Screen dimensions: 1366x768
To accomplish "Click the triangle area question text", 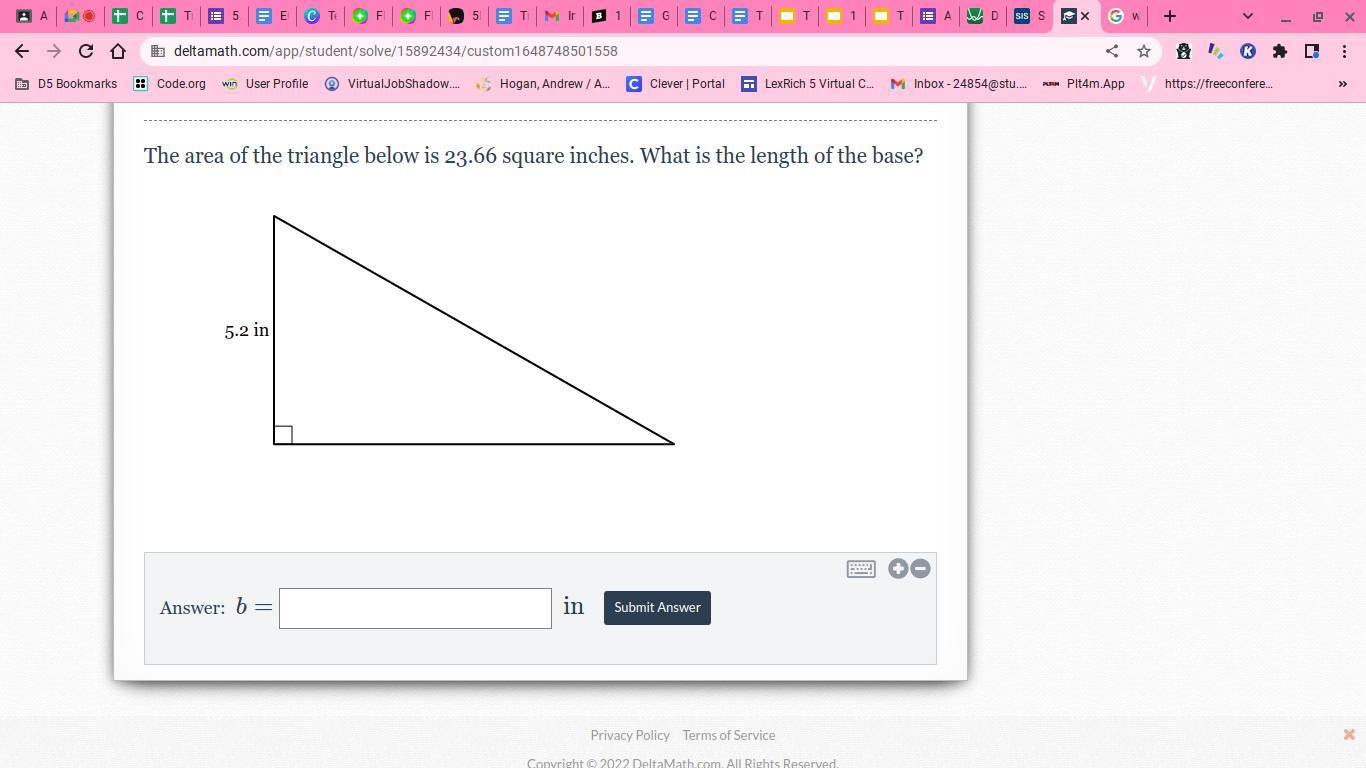I will (534, 156).
